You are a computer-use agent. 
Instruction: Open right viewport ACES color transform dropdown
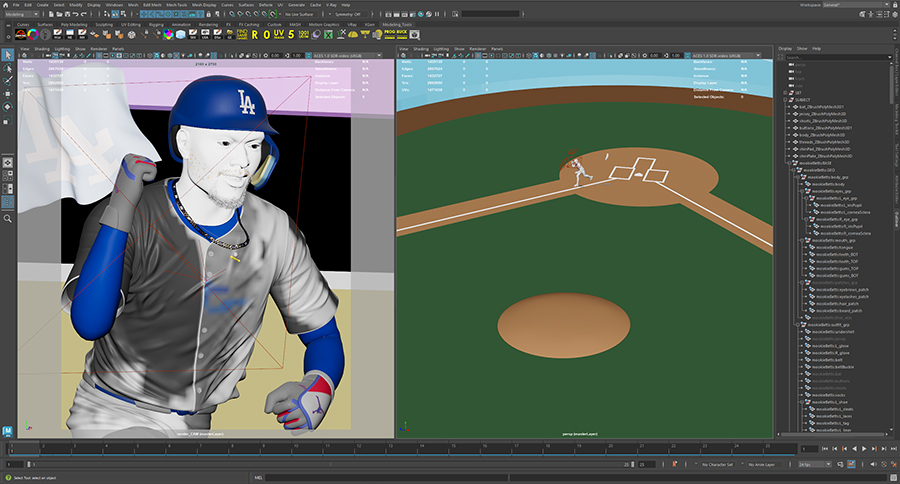click(x=726, y=56)
